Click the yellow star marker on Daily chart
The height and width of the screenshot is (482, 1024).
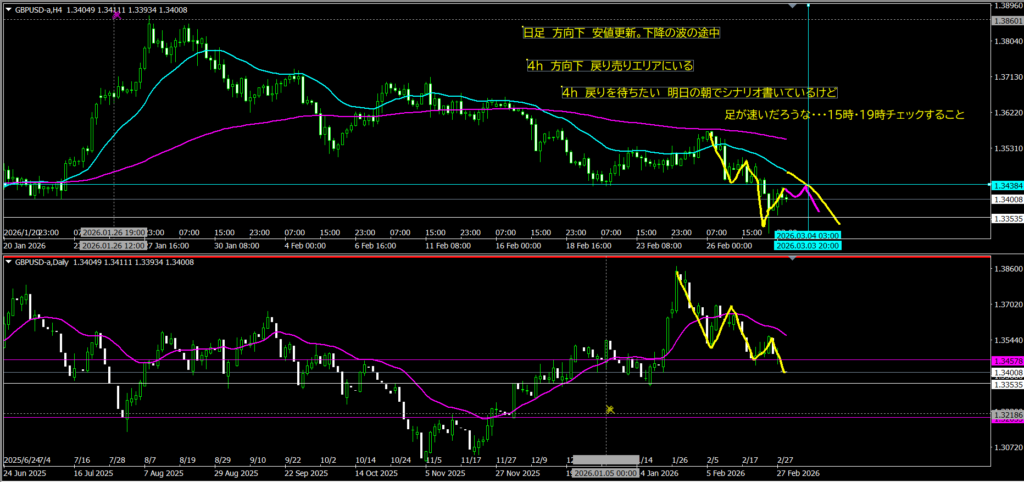[609, 409]
